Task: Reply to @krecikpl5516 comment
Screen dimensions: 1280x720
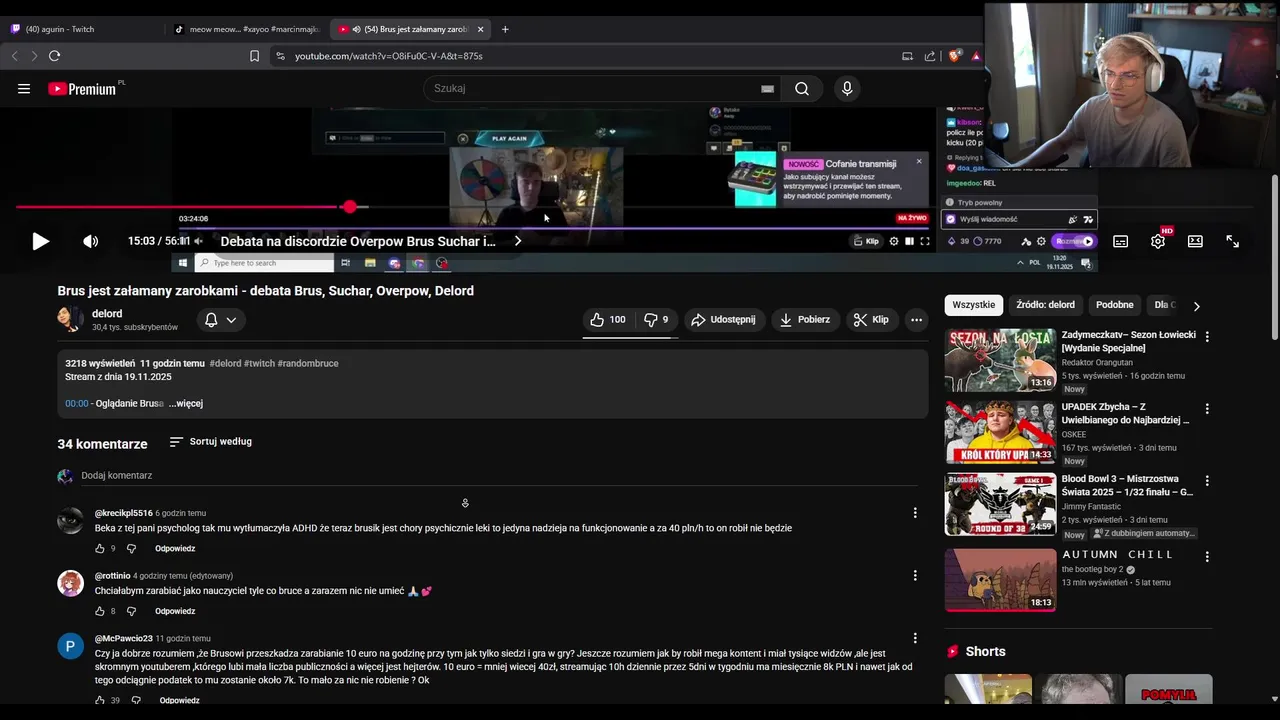Action: [x=175, y=549]
